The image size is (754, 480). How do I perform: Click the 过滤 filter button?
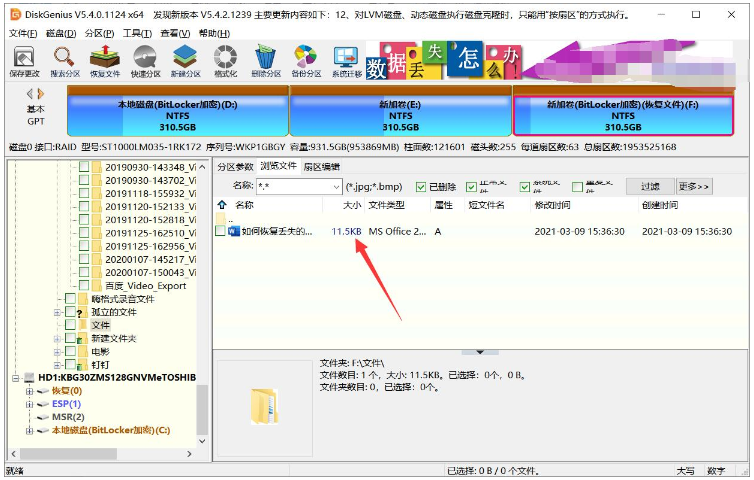(x=650, y=186)
